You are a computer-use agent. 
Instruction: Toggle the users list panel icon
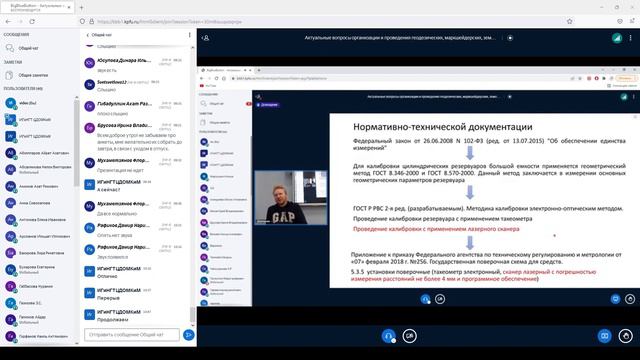206,38
